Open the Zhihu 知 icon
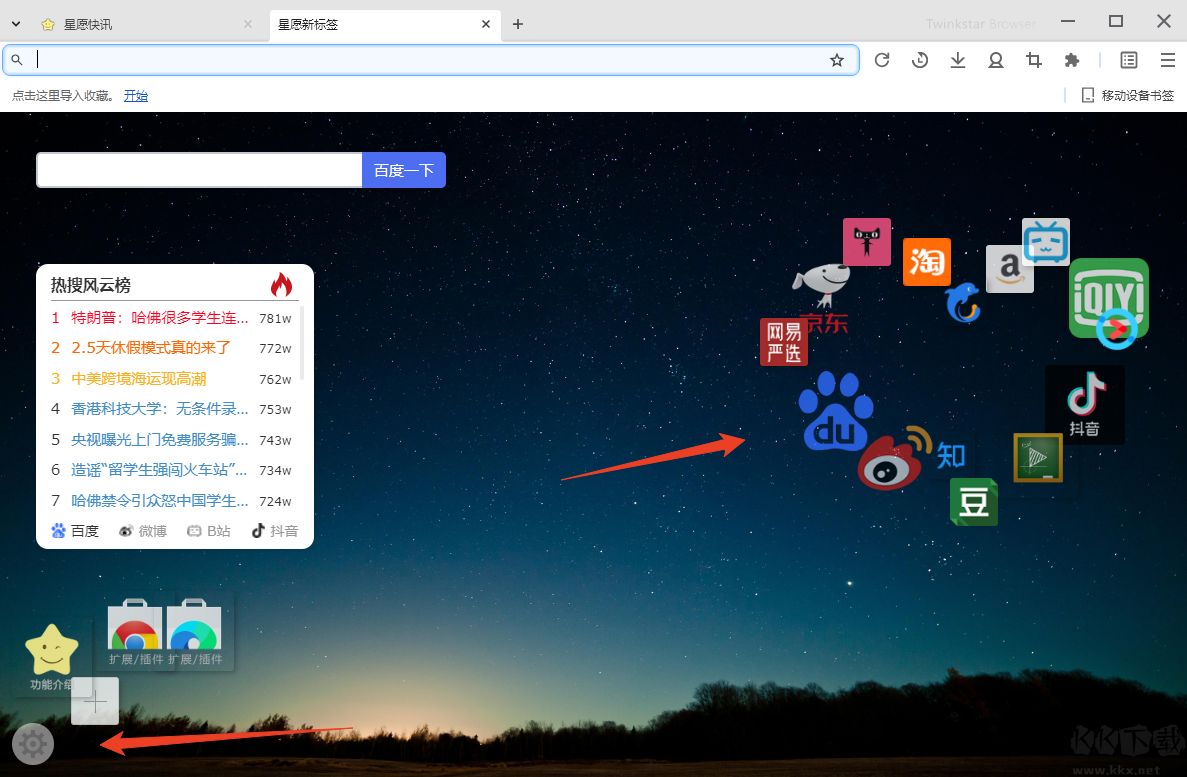Screen dimensions: 1187x777 pyautogui.click(x=951, y=455)
